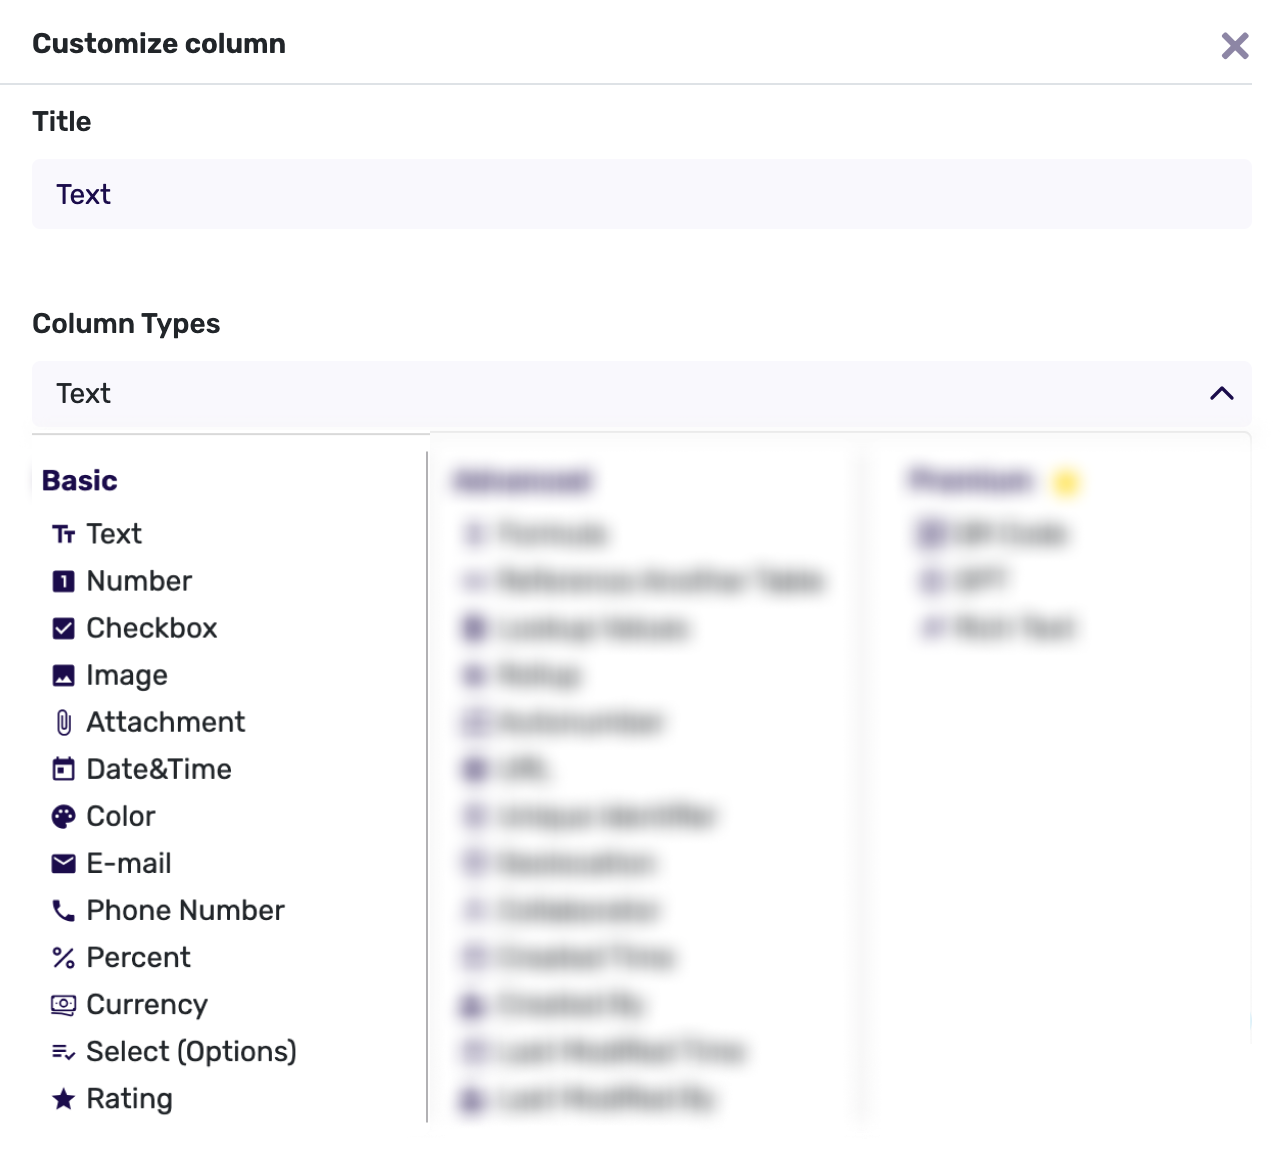Close the Customize column dialog
The height and width of the screenshot is (1156, 1280).
tap(1235, 45)
